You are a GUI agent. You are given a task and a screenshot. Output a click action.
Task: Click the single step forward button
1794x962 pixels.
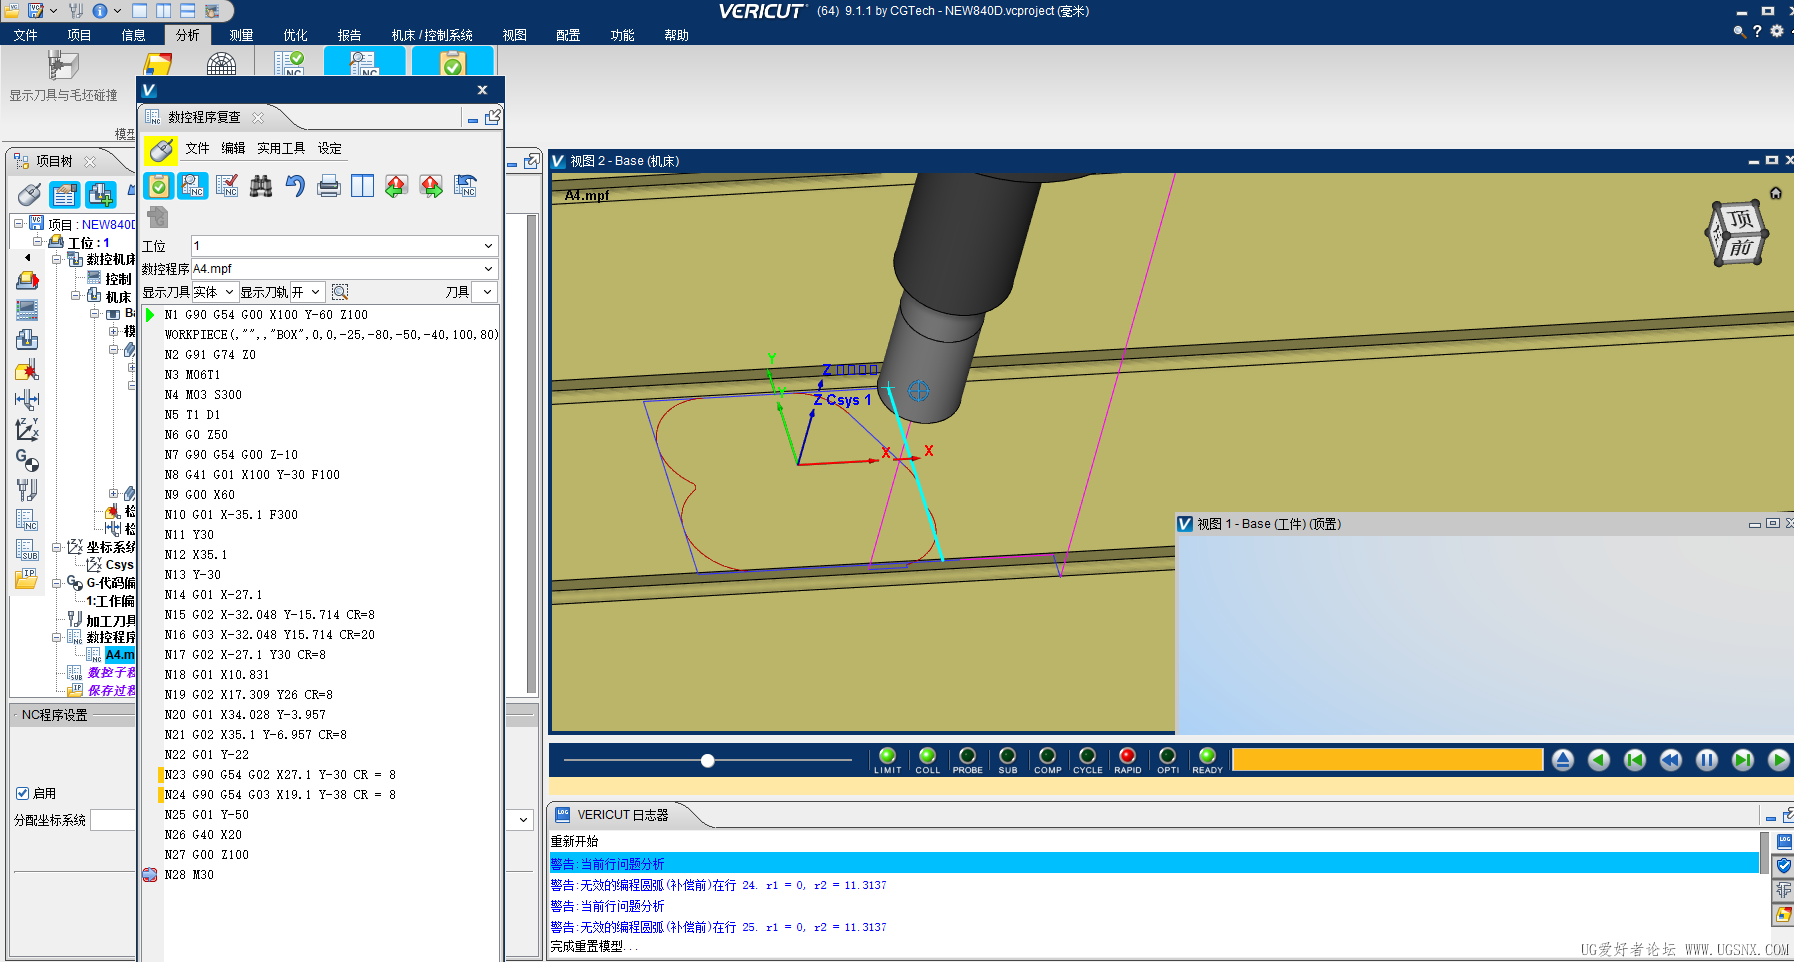pos(1742,760)
